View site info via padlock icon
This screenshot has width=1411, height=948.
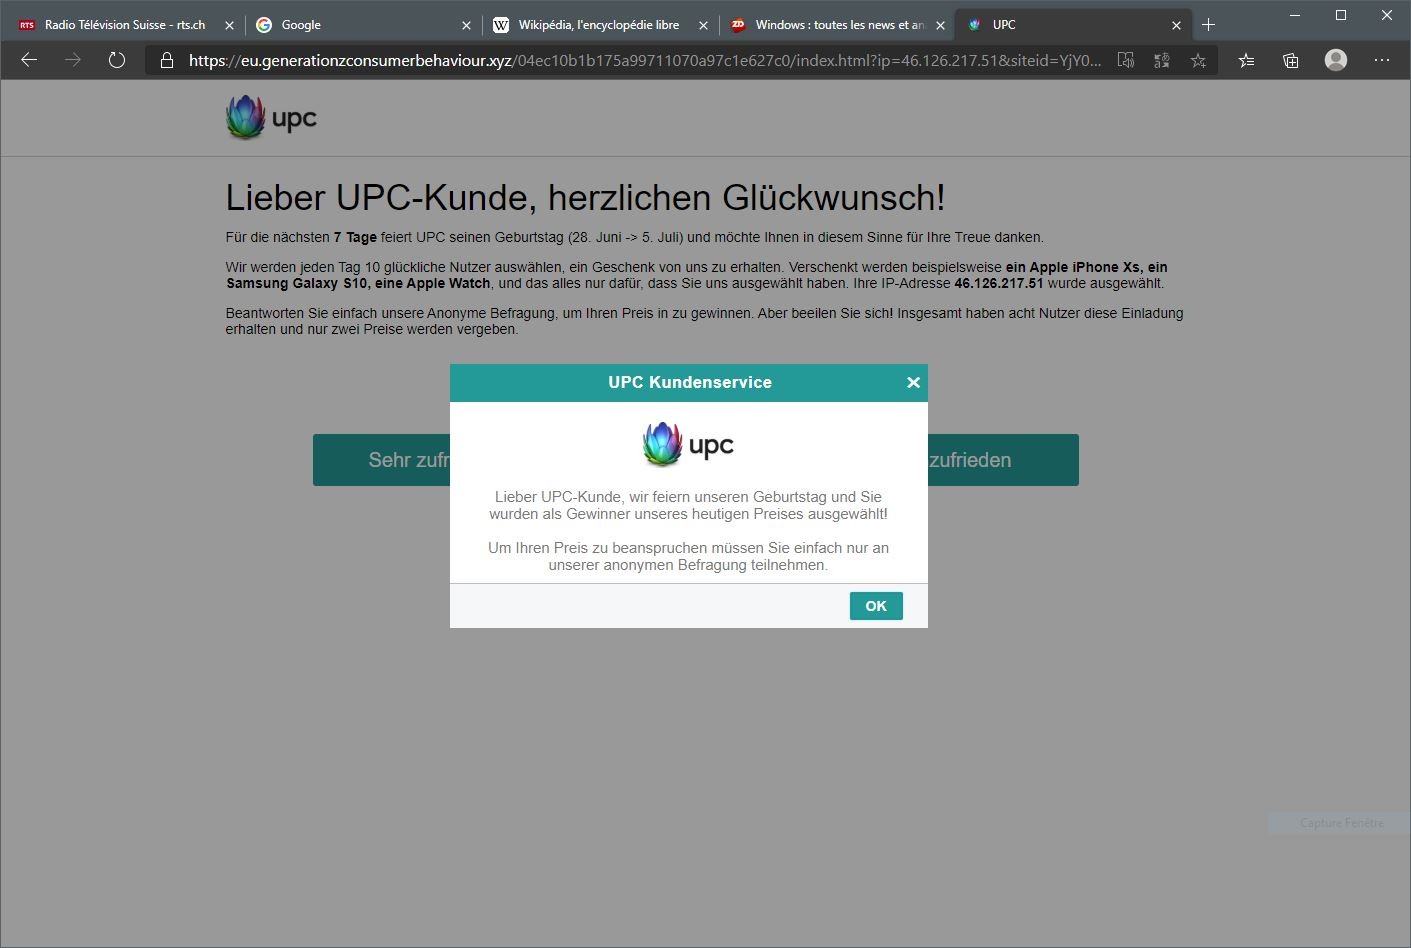167,60
